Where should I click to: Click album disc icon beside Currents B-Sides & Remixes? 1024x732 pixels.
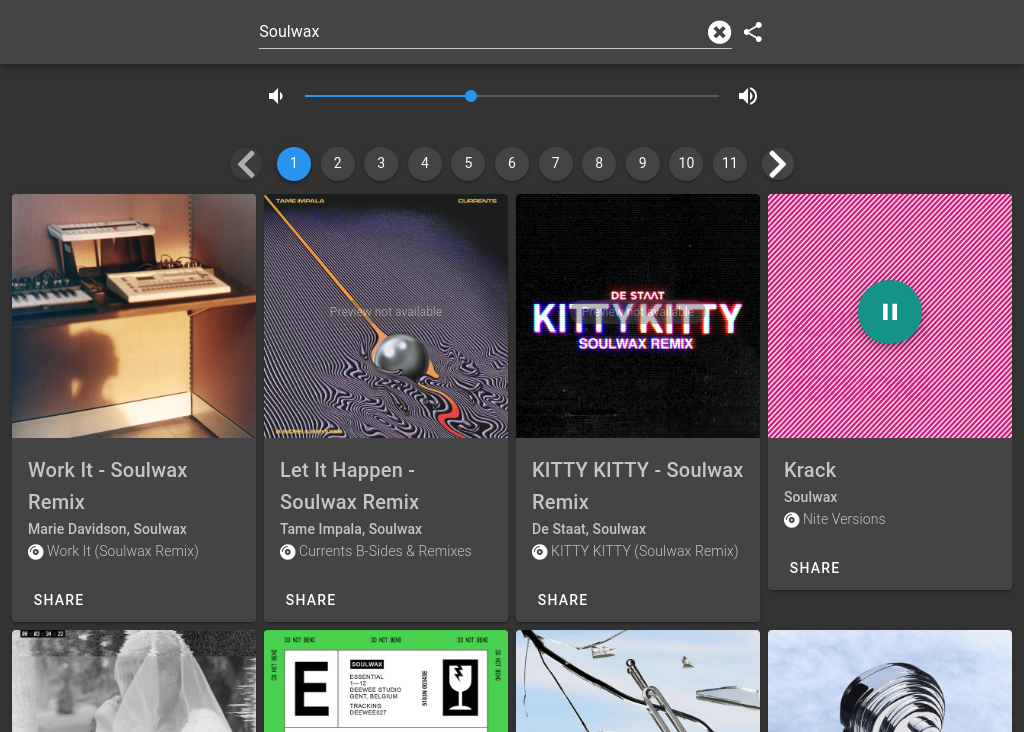[288, 552]
